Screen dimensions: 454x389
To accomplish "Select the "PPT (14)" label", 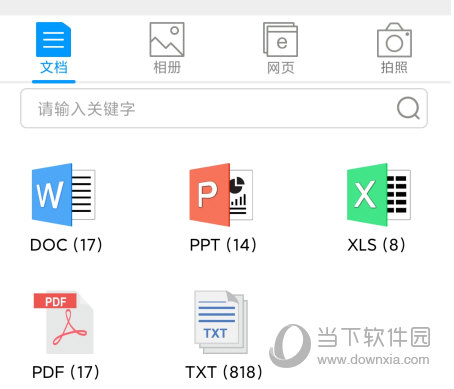I will click(x=223, y=245).
